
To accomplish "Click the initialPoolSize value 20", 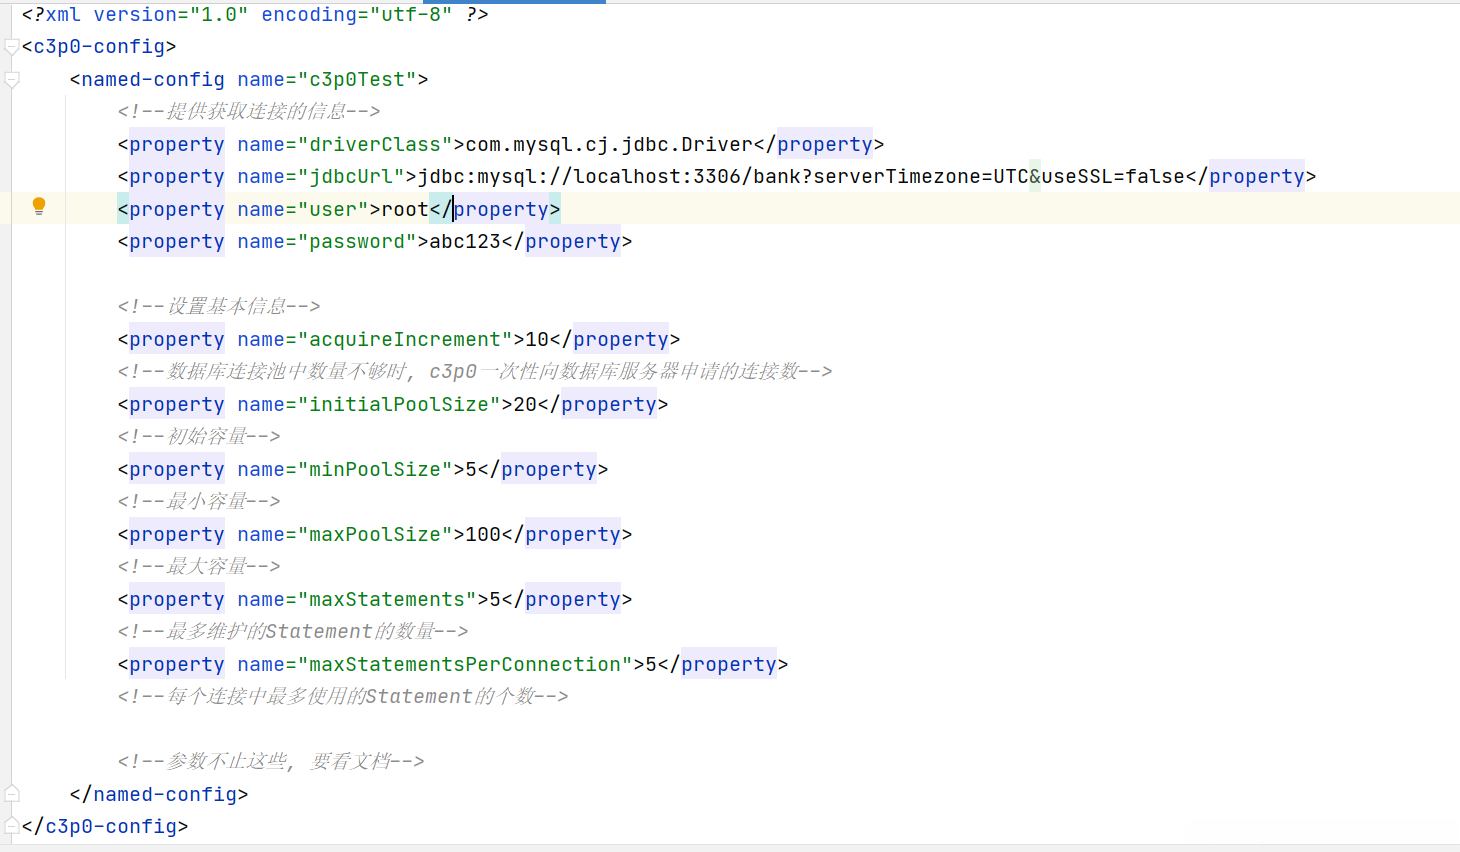I will pyautogui.click(x=525, y=405).
